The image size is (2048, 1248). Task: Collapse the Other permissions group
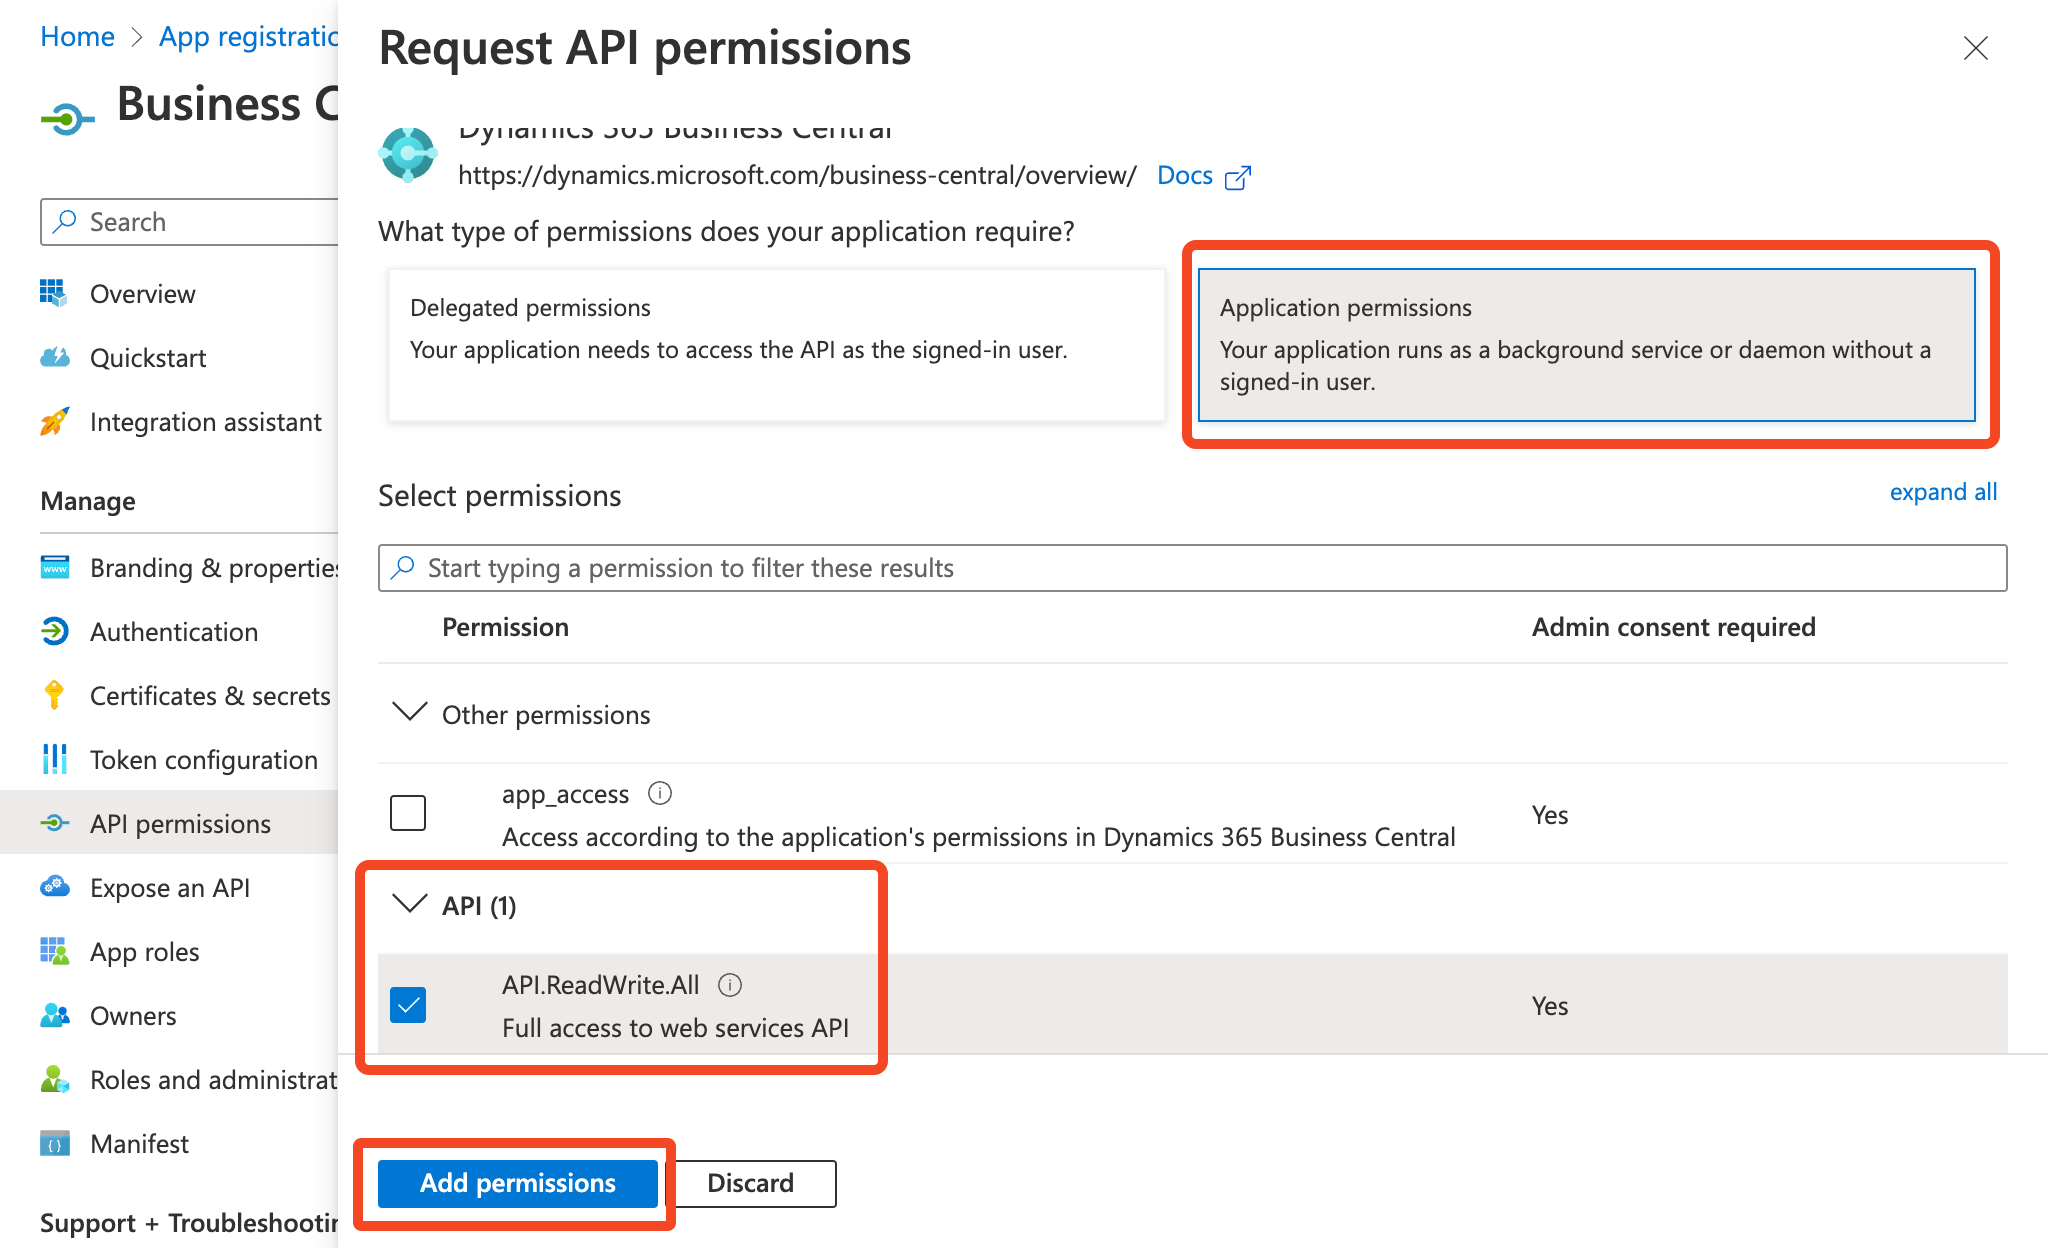[x=409, y=712]
